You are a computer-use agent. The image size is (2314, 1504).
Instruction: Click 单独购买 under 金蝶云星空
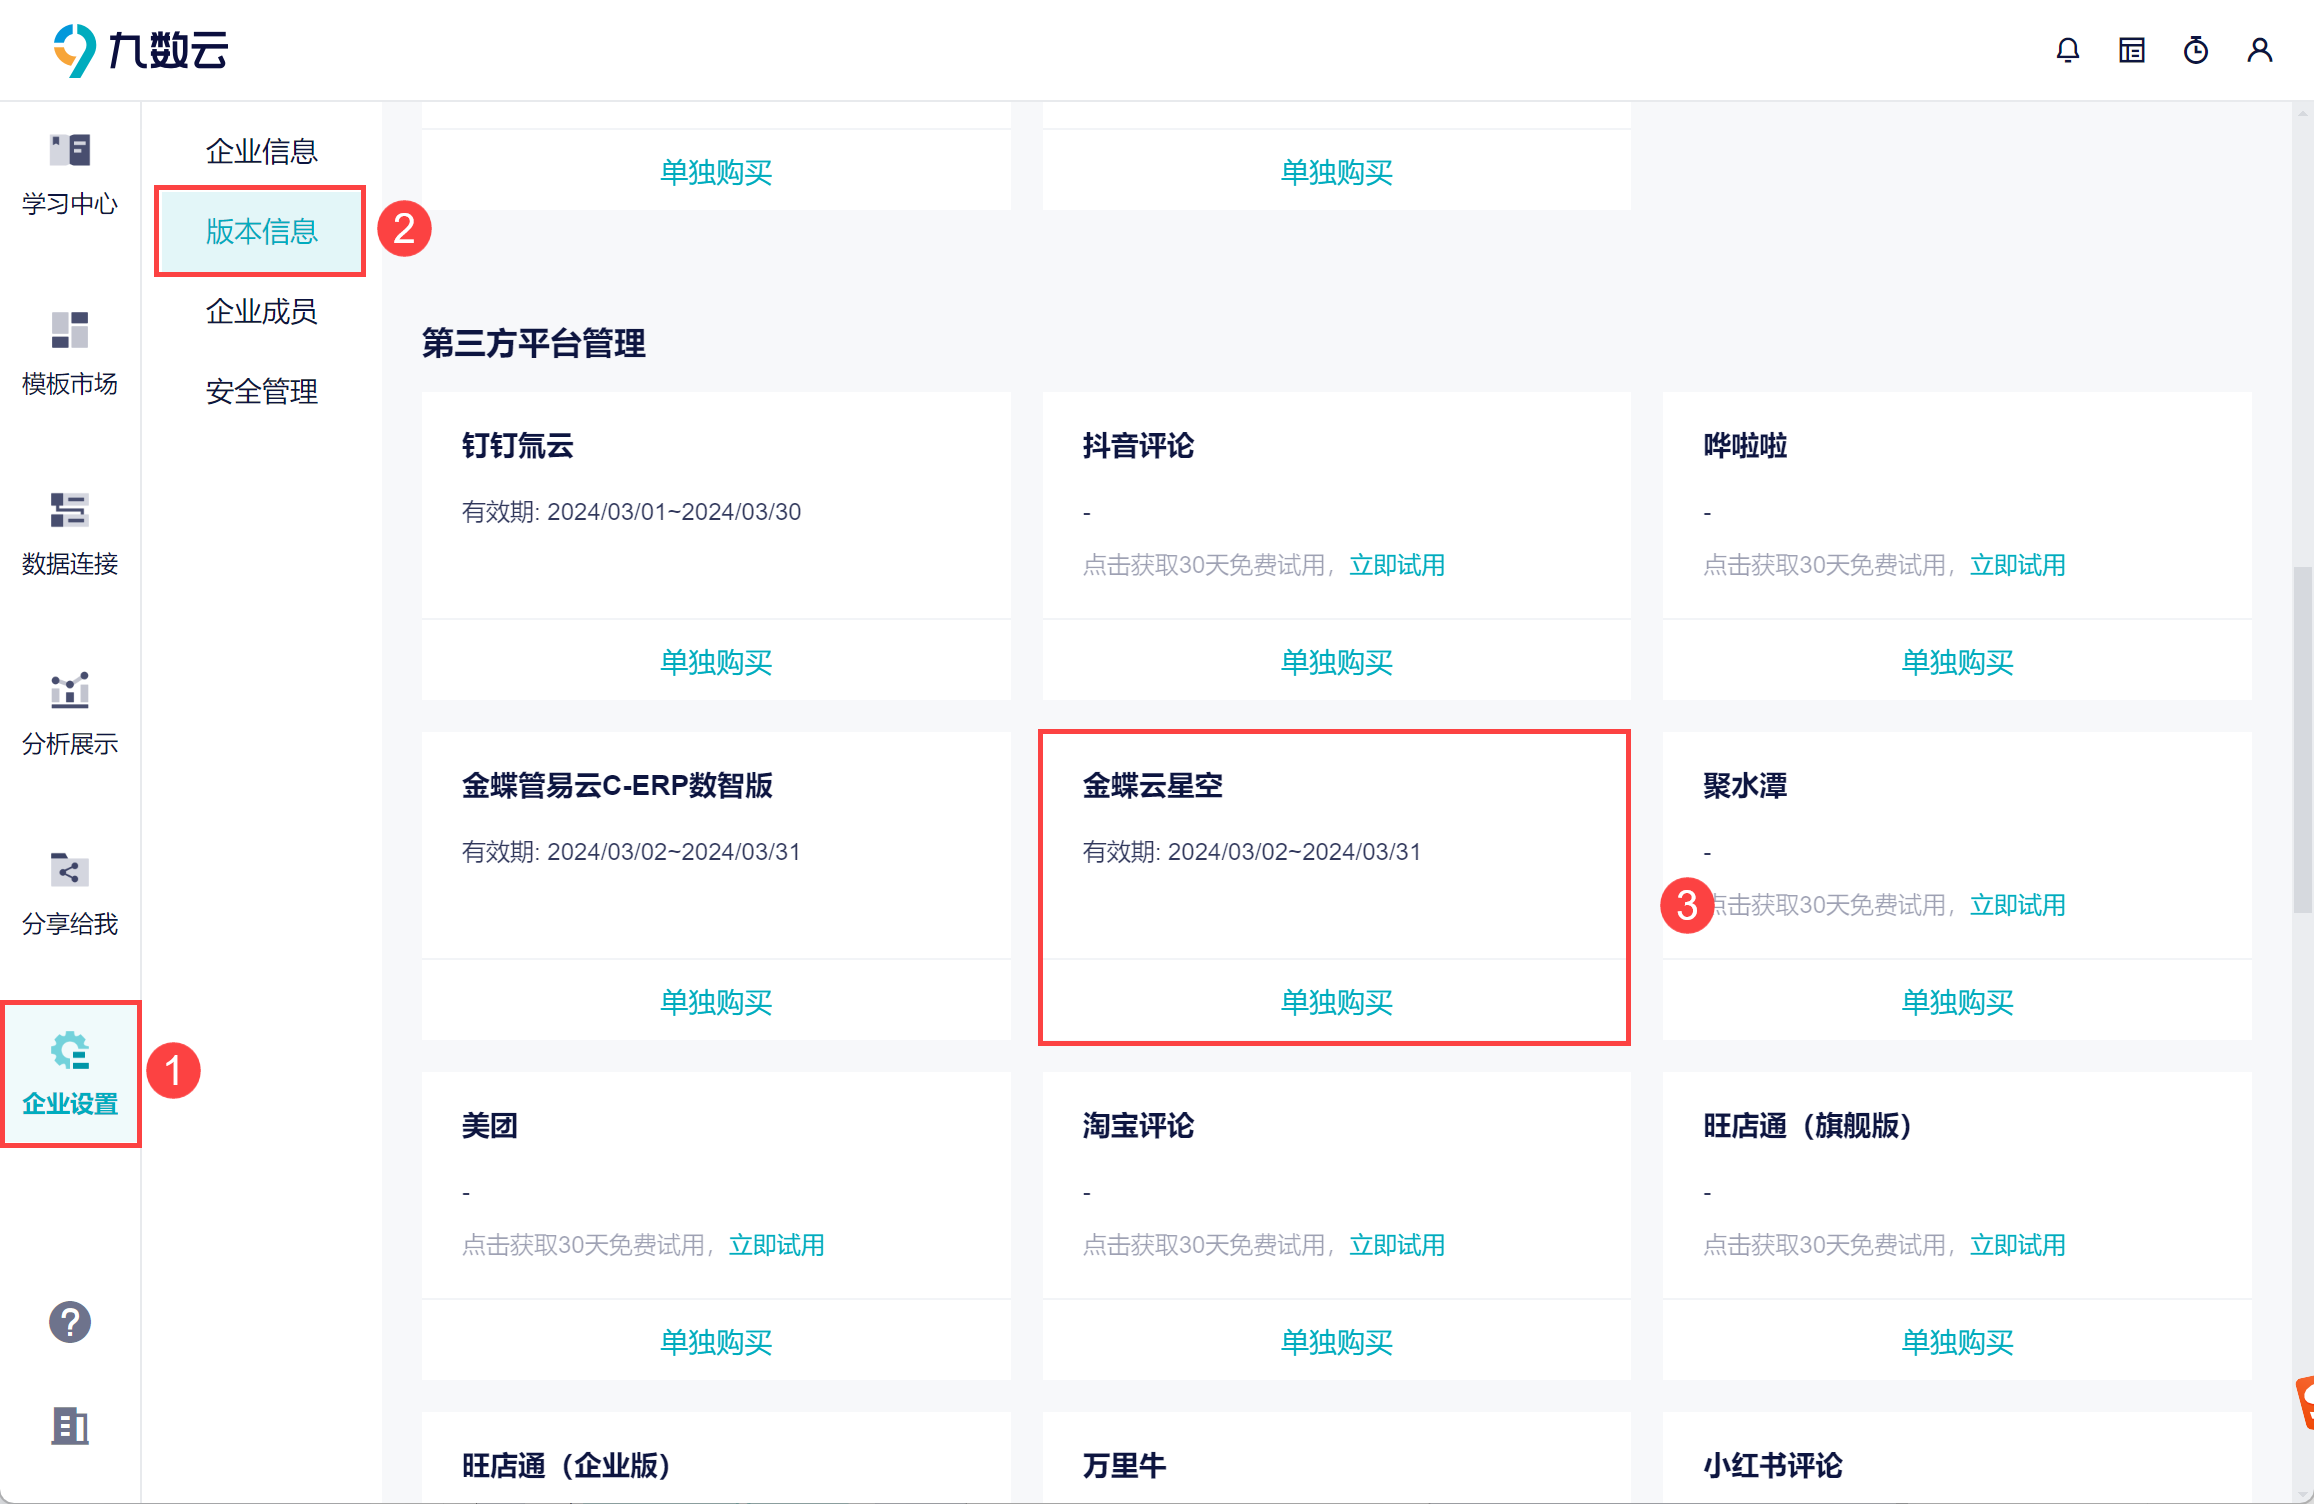1336,1002
